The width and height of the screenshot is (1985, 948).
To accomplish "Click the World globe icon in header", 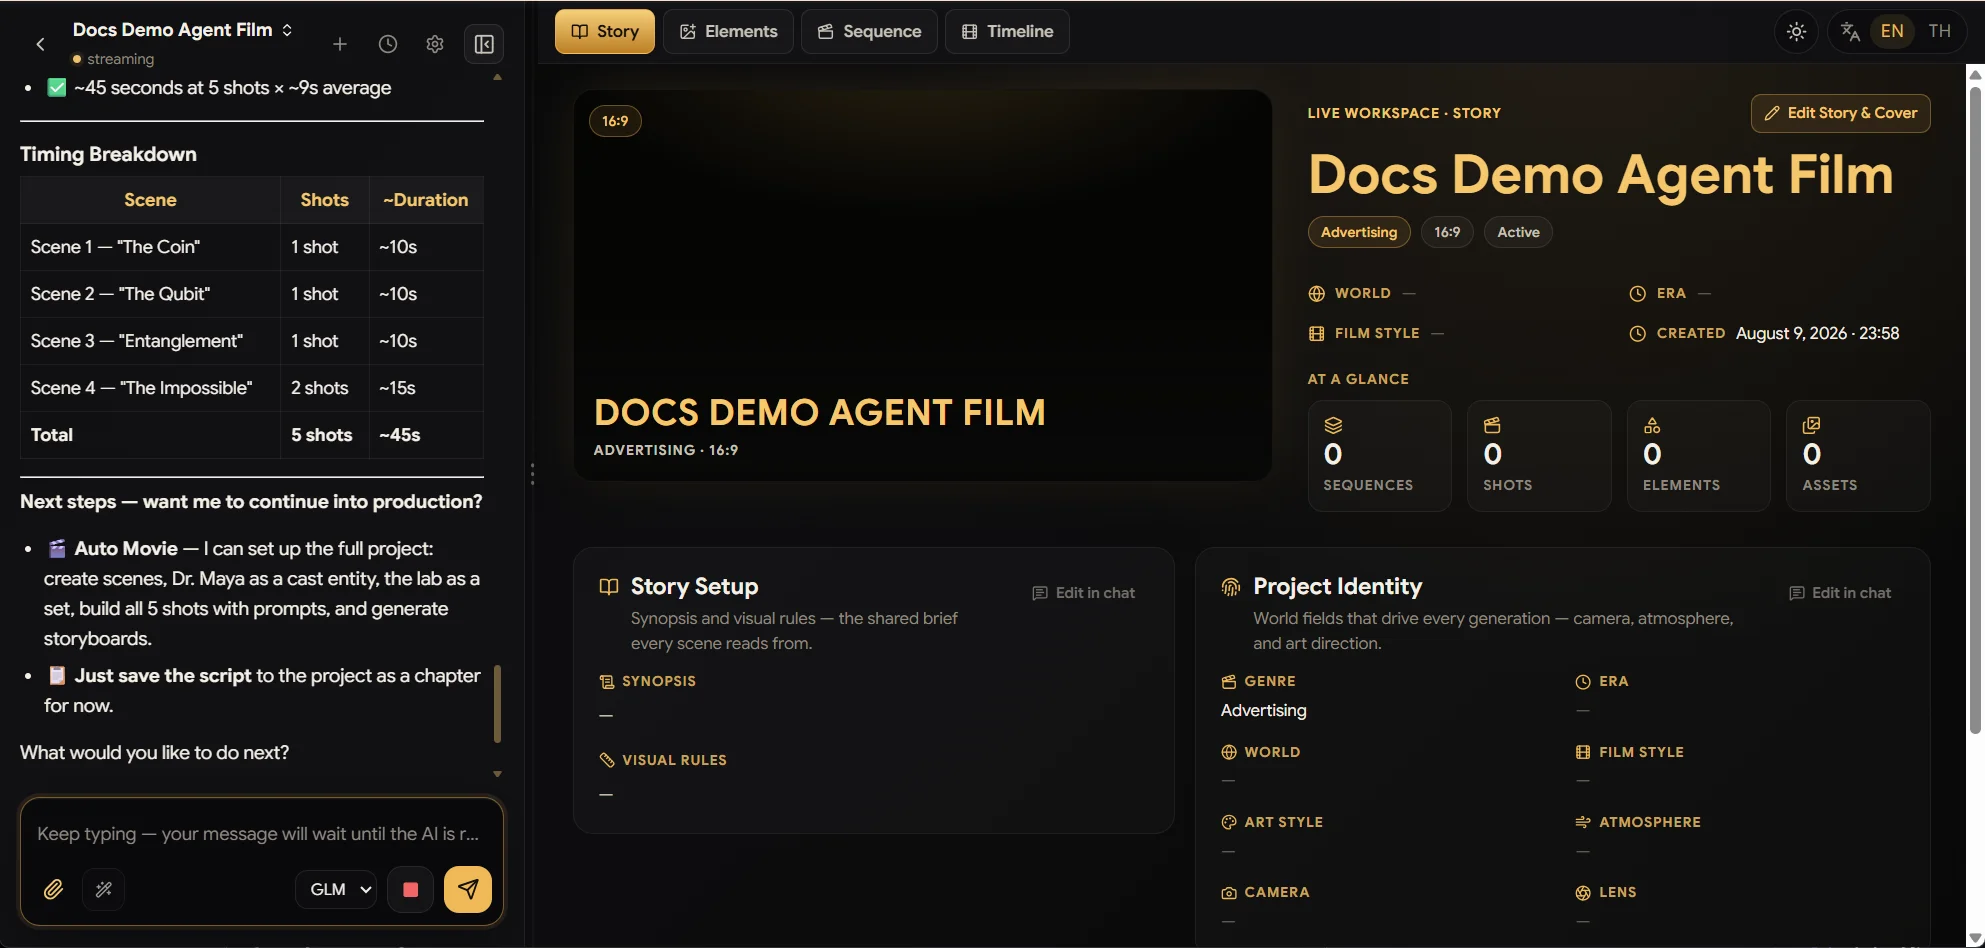I will tap(1316, 294).
